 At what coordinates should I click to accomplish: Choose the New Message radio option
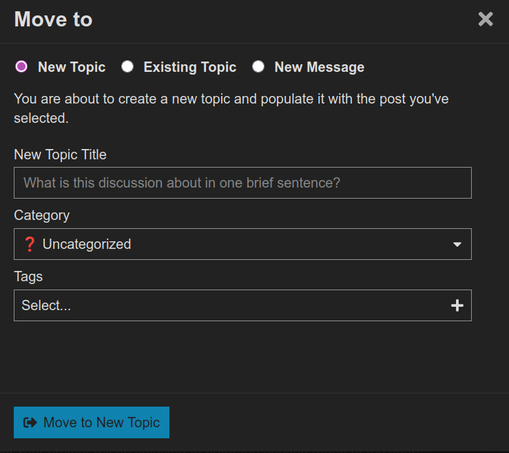click(258, 67)
